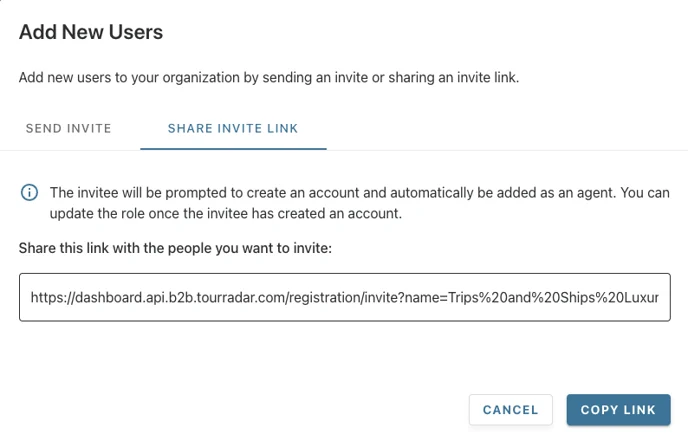Dismiss the dialog with Cancel button
Screen dimensions: 688x441
[x=510, y=410]
